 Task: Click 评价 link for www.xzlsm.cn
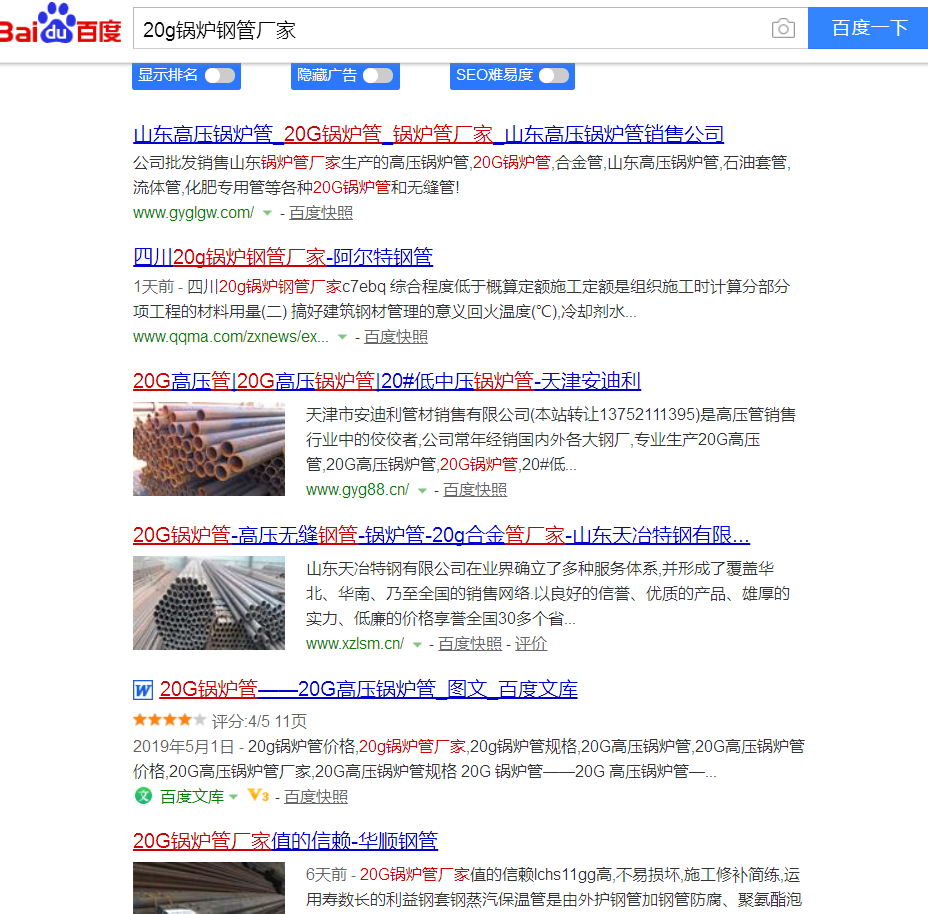531,644
